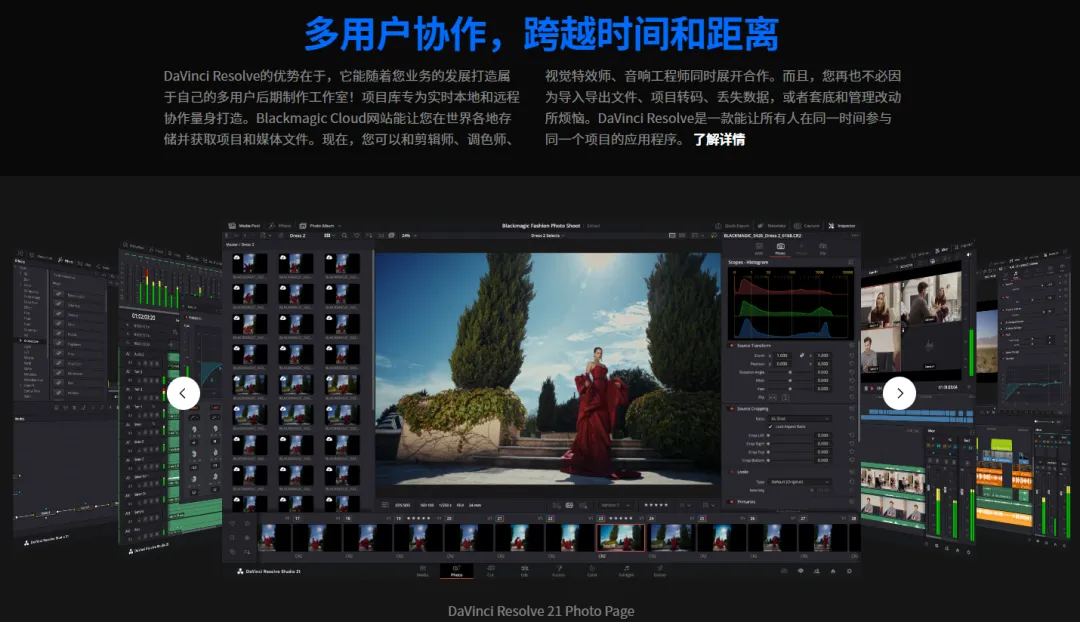The width and height of the screenshot is (1080, 622).
Task: Switch media pool to grid view
Action: [x=327, y=236]
